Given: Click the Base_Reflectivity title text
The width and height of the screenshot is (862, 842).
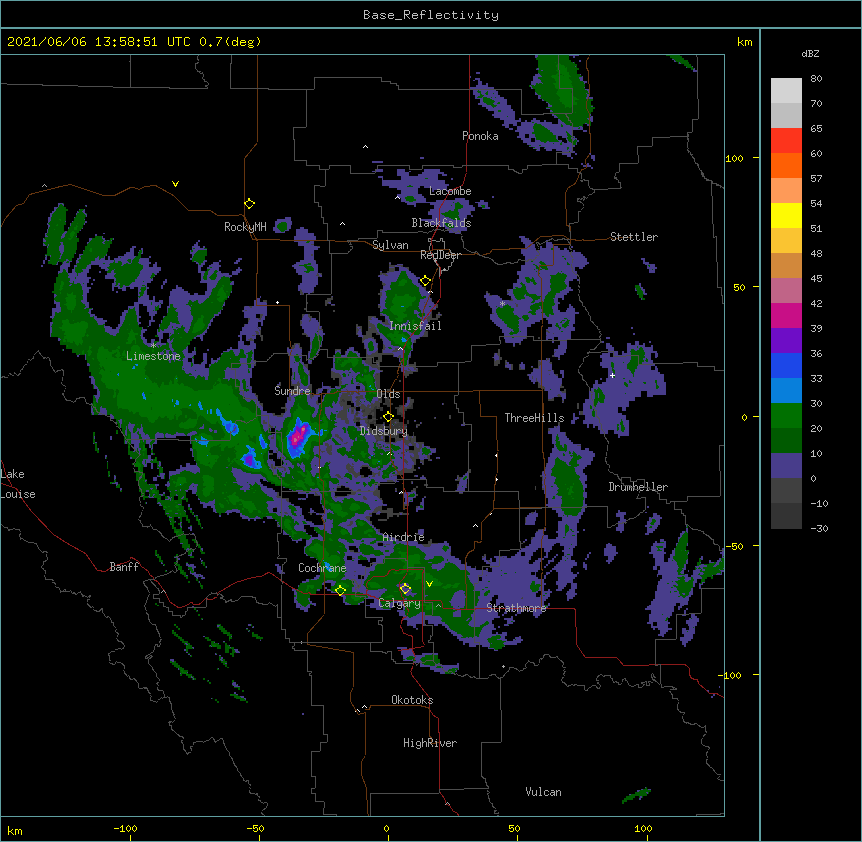Looking at the screenshot, I should (431, 15).
